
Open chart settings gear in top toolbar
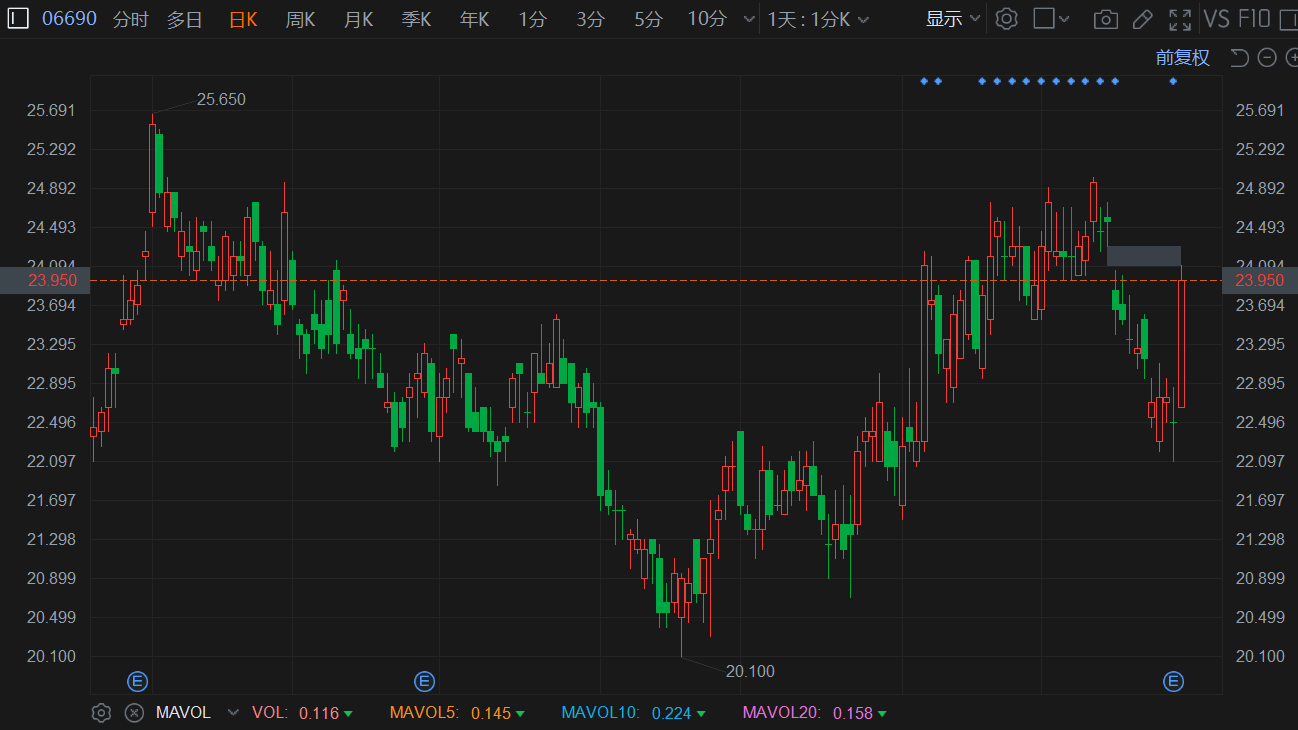(1007, 19)
